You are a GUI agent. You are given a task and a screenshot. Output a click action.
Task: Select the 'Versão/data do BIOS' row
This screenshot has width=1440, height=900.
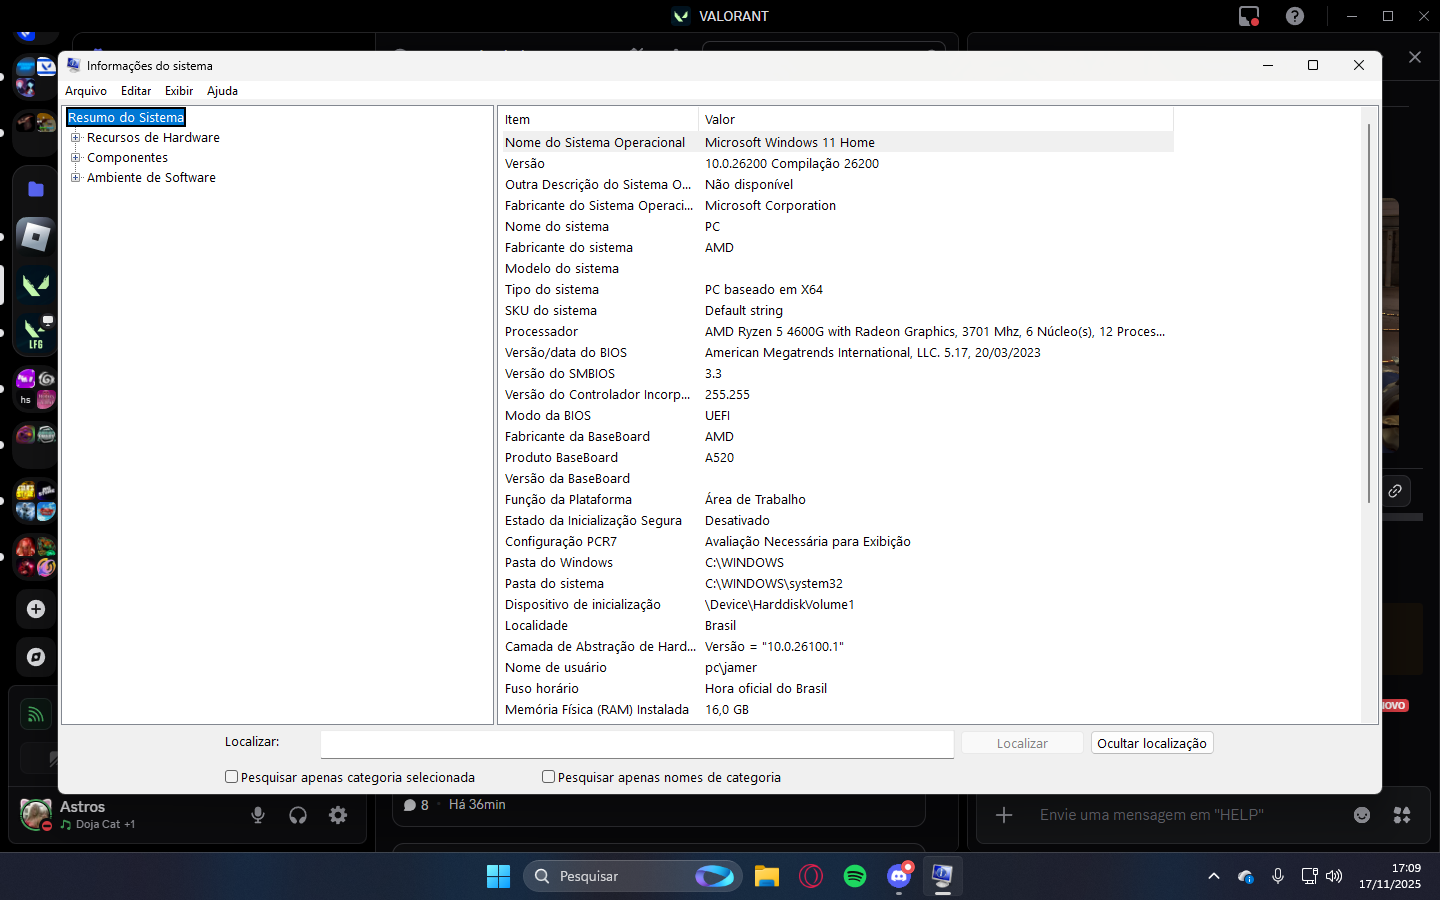tap(836, 353)
